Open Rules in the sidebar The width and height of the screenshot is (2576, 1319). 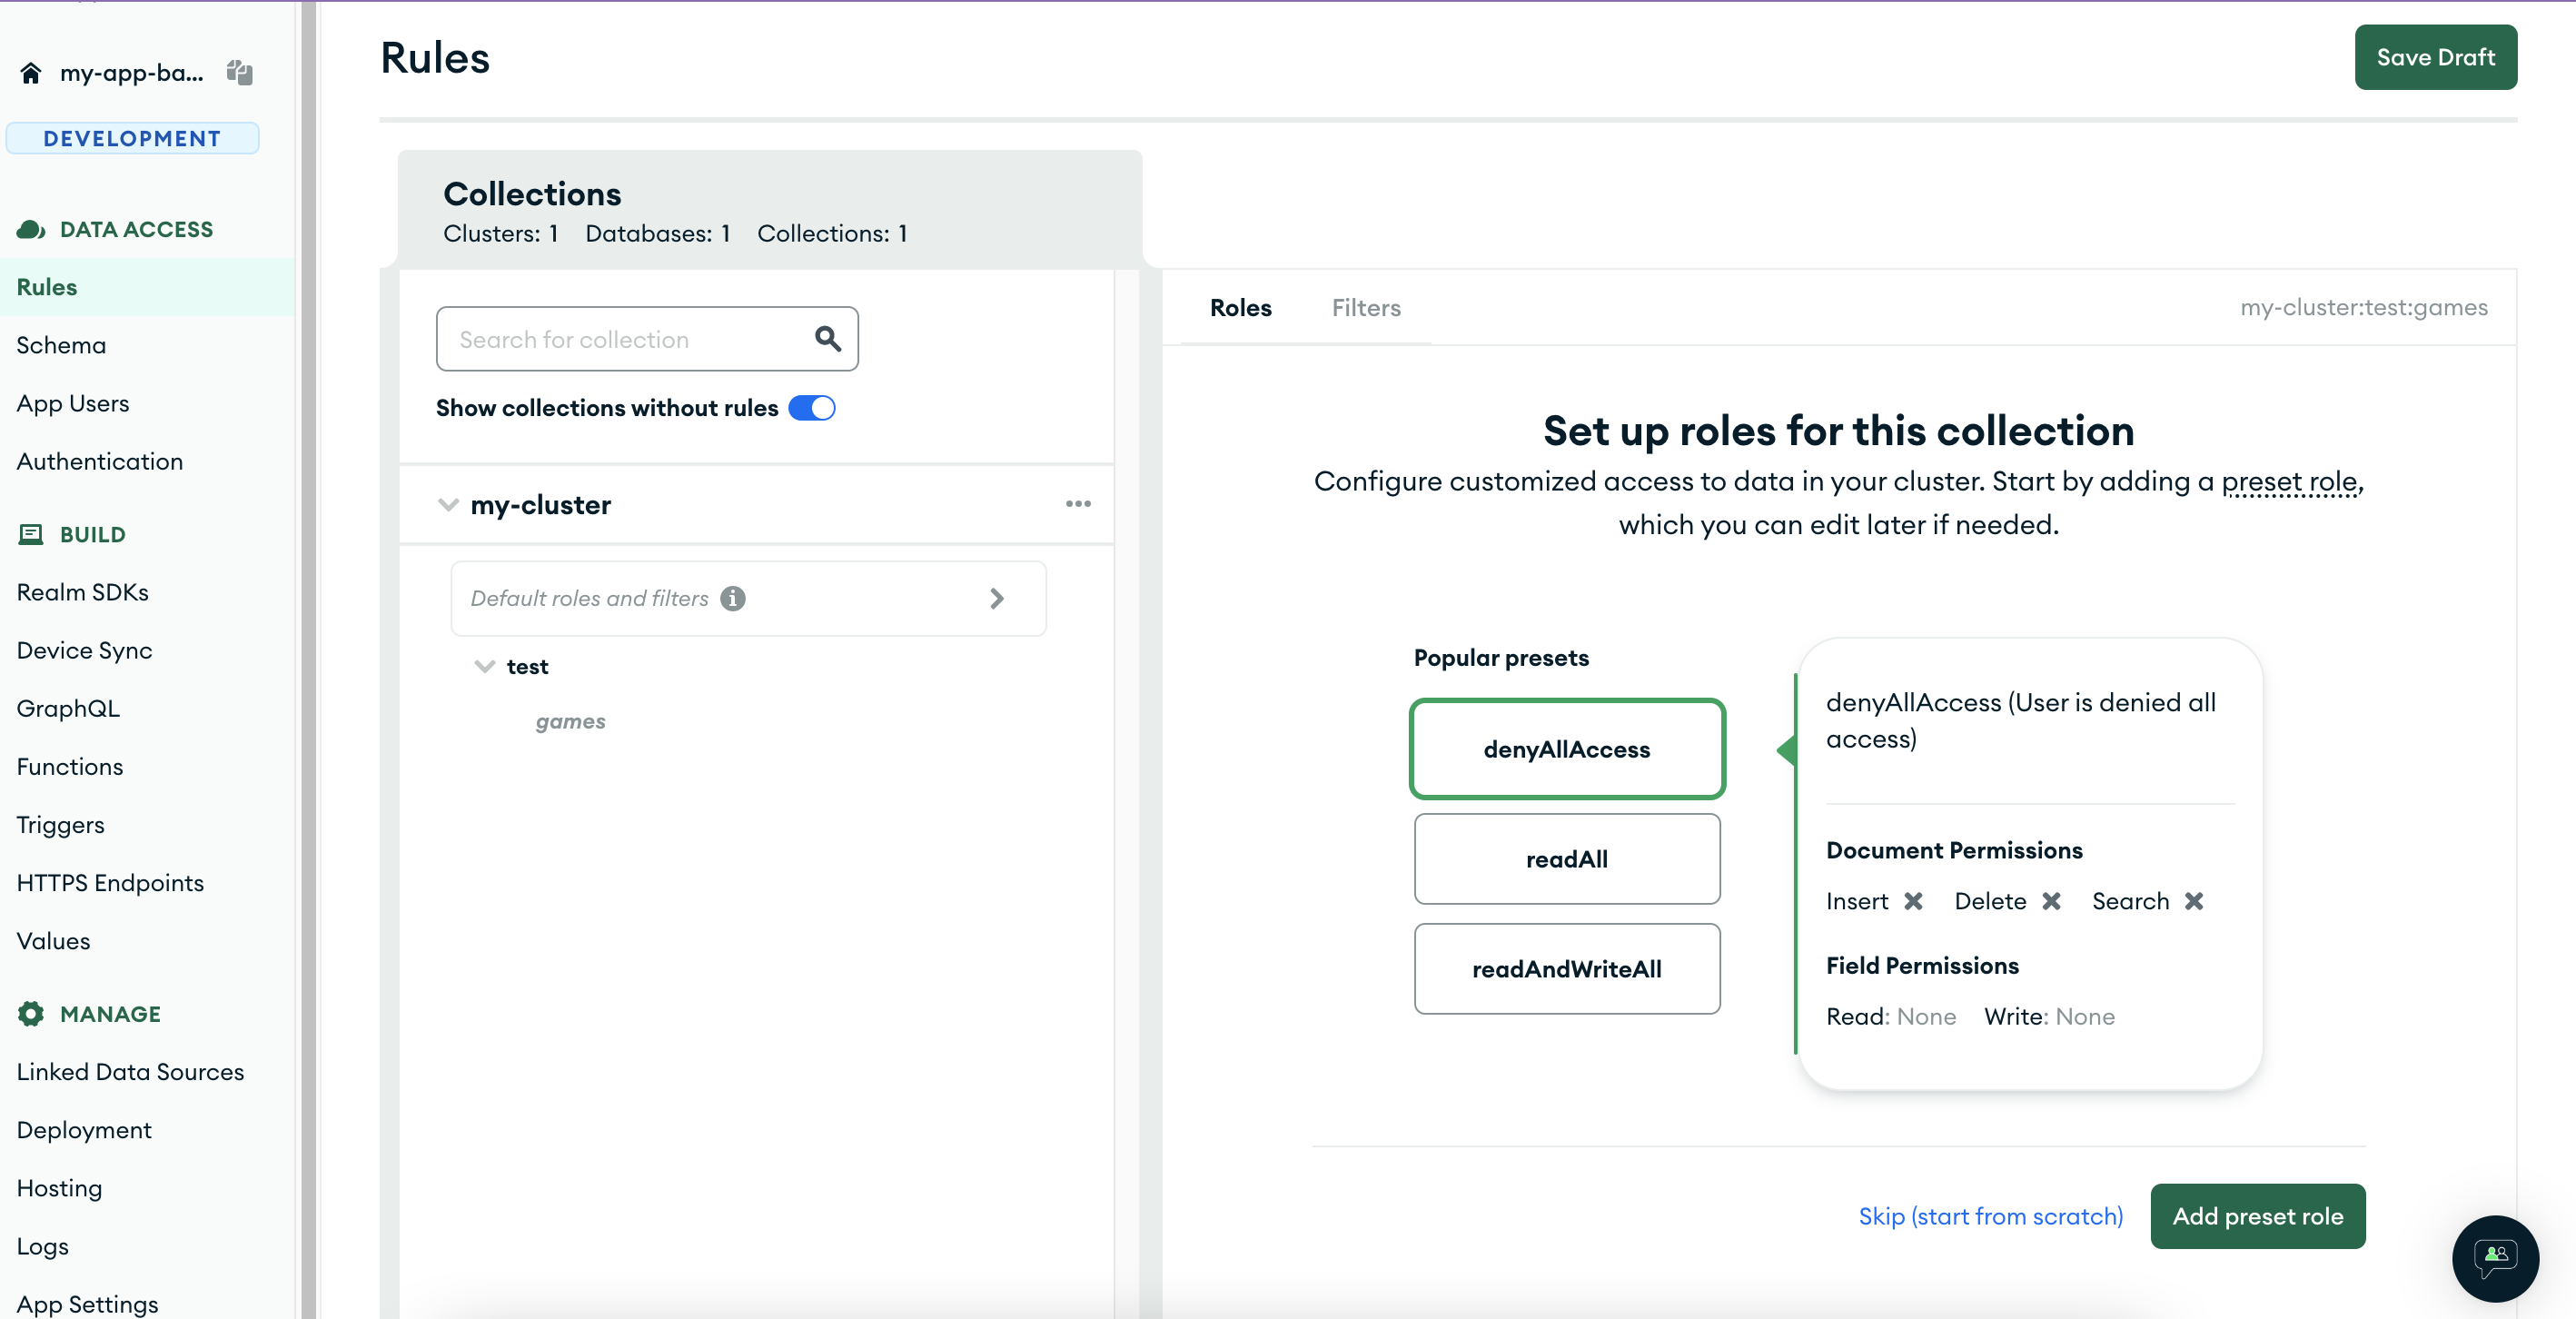(x=147, y=287)
